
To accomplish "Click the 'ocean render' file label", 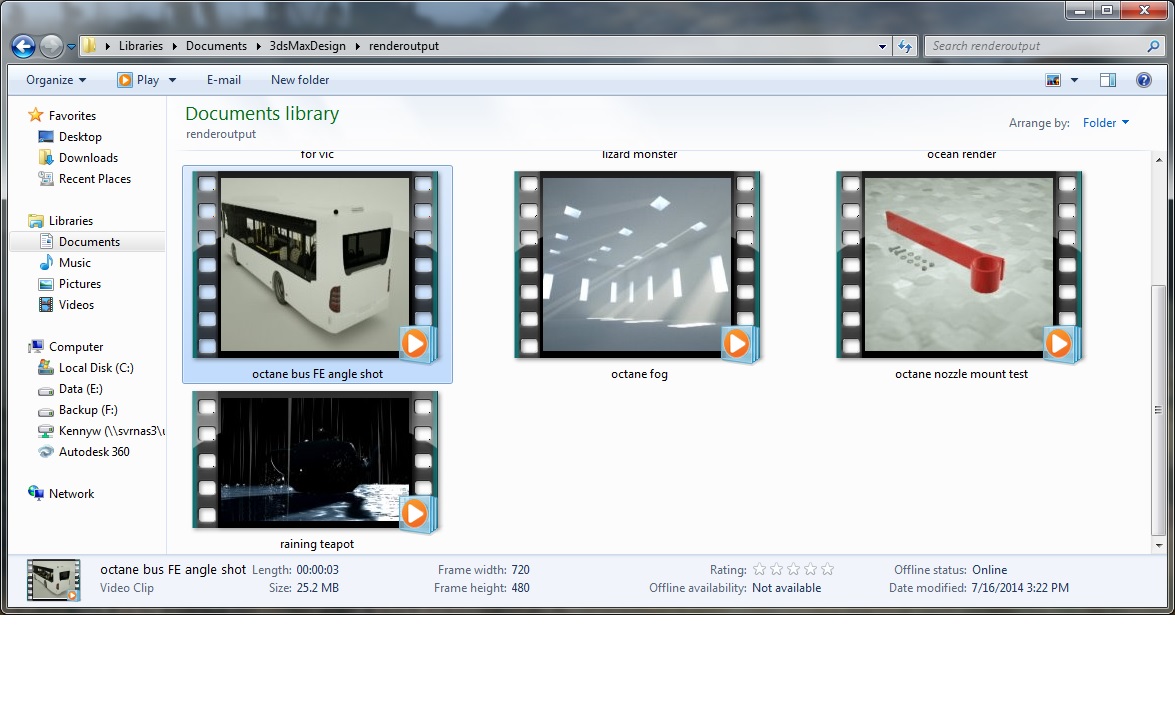I will [961, 154].
